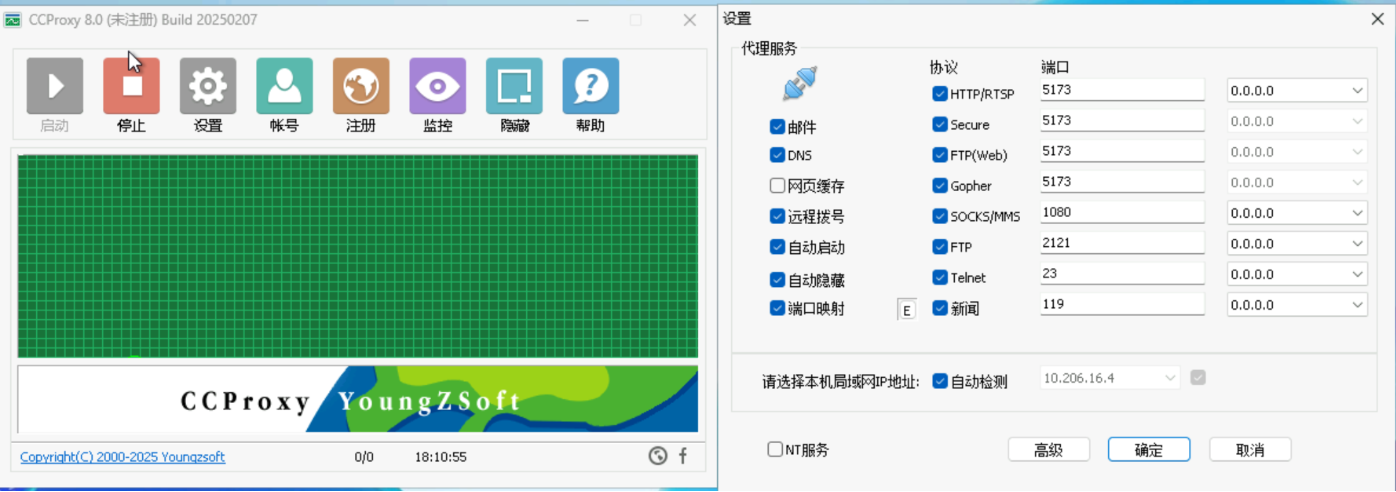Toggle the 远程拨号 checkbox
The image size is (1396, 492).
point(777,216)
